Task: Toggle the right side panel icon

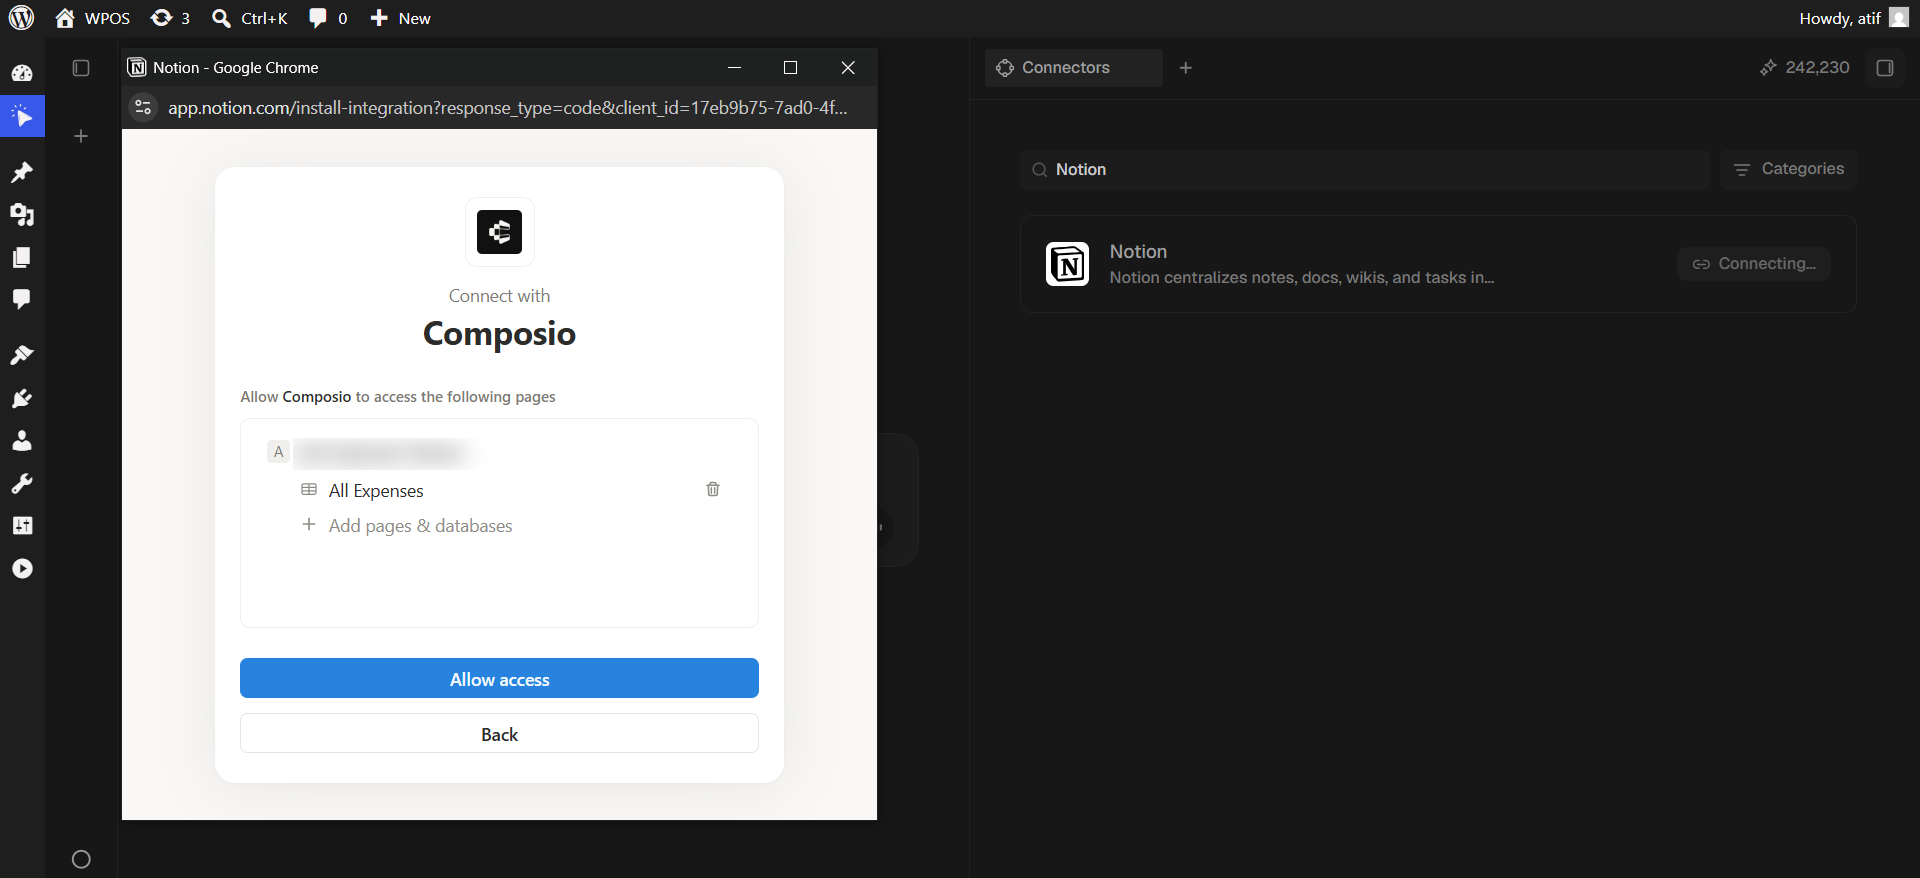Action: click(1885, 68)
